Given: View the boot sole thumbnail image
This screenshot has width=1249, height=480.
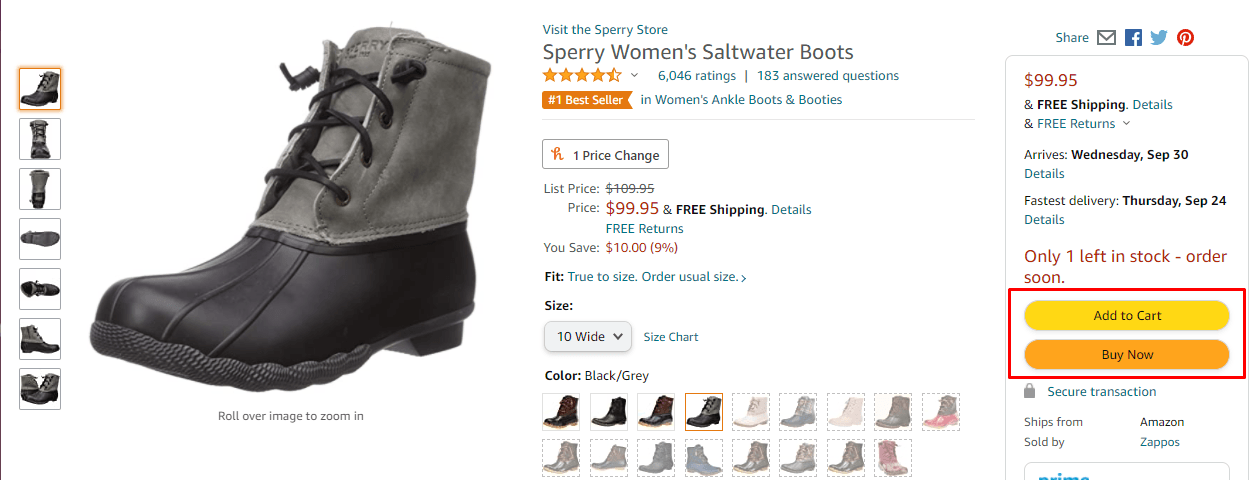Looking at the screenshot, I should pyautogui.click(x=40, y=239).
